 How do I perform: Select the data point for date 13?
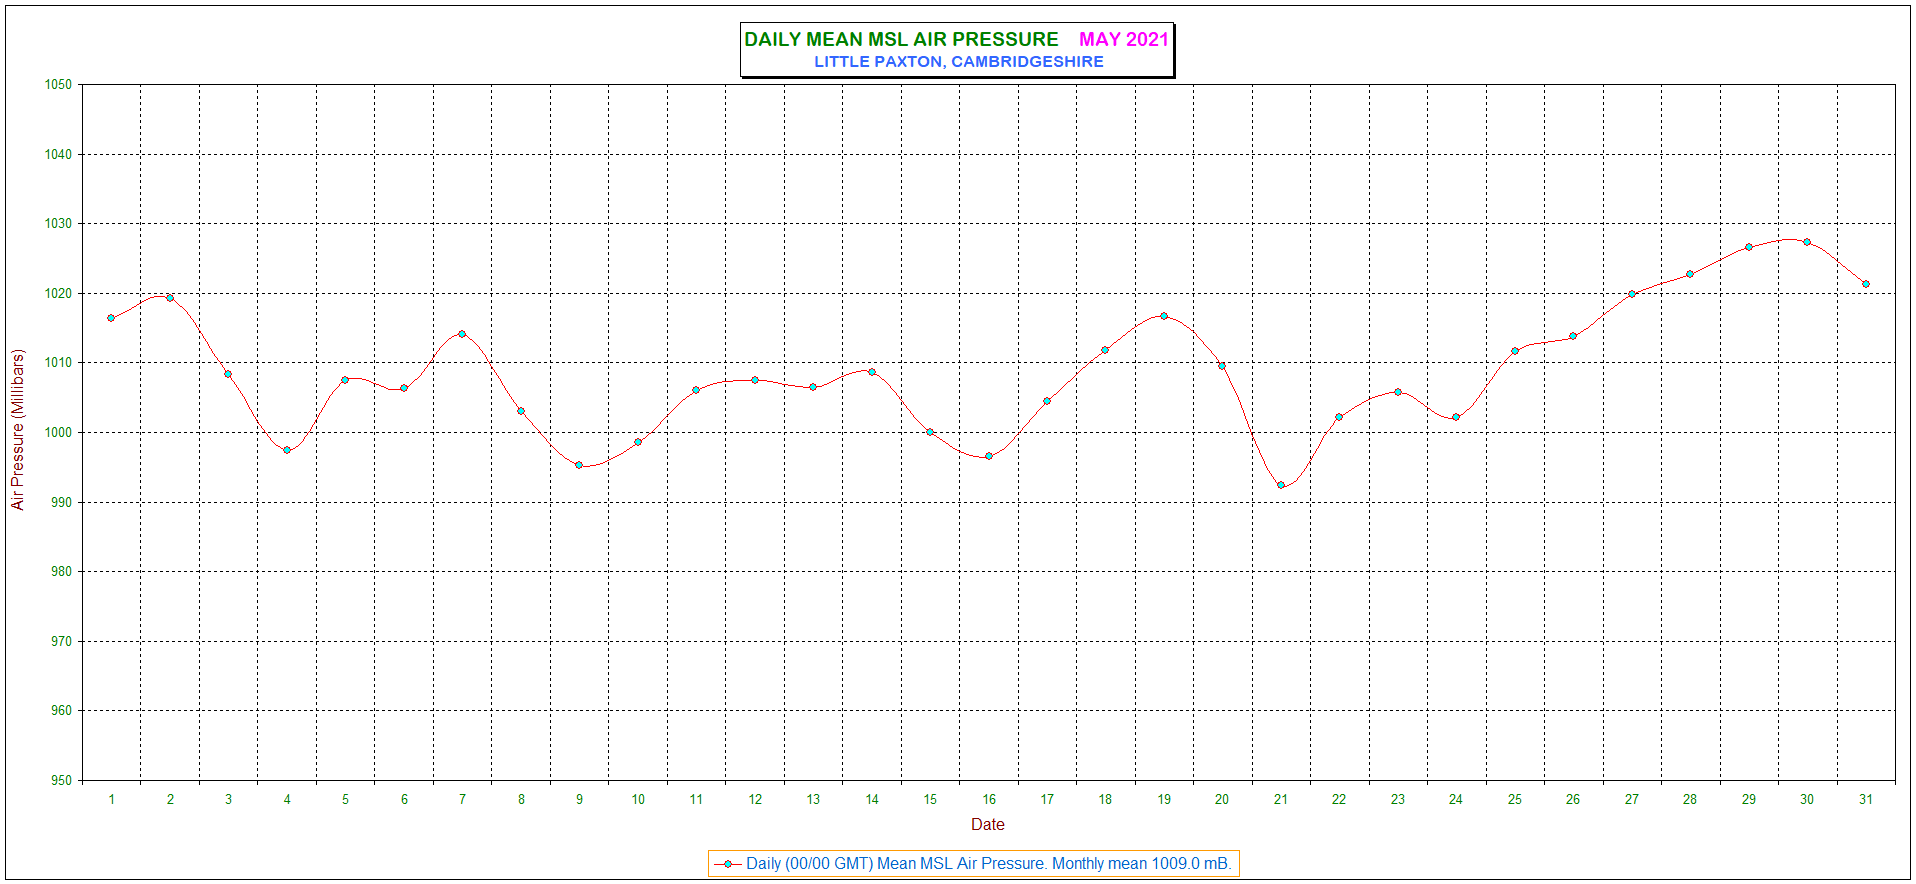(813, 387)
